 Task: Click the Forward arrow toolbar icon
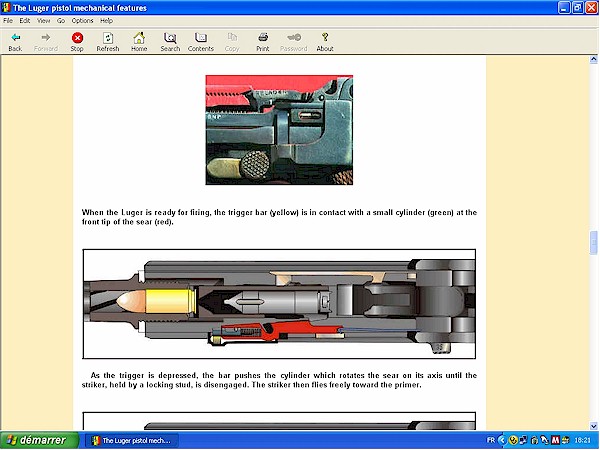click(46, 38)
